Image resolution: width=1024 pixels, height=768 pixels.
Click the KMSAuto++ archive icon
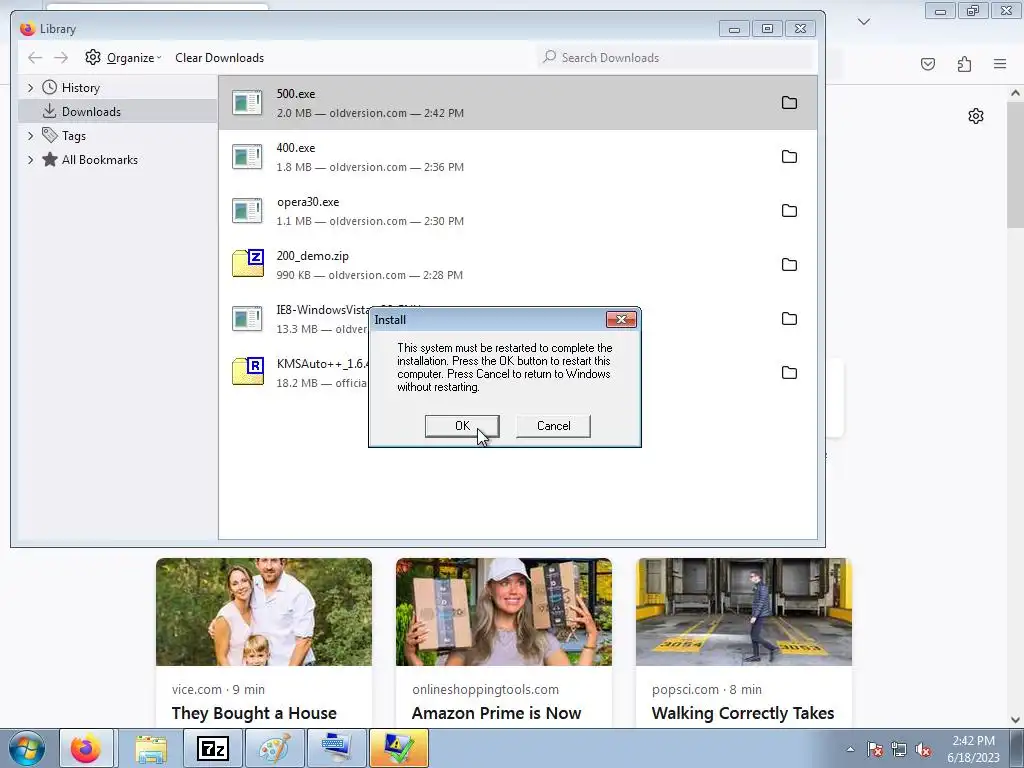[248, 372]
